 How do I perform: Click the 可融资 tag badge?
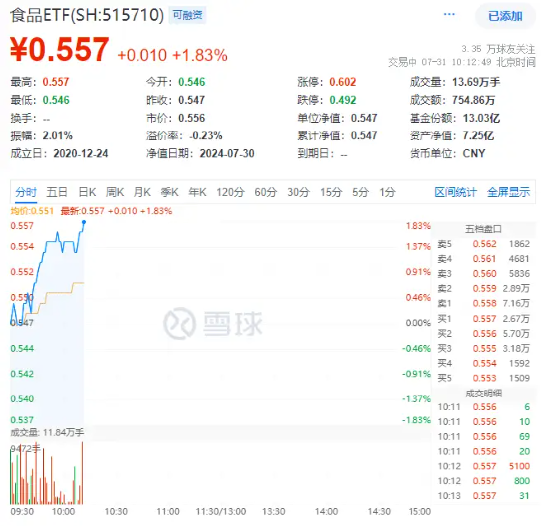187,15
